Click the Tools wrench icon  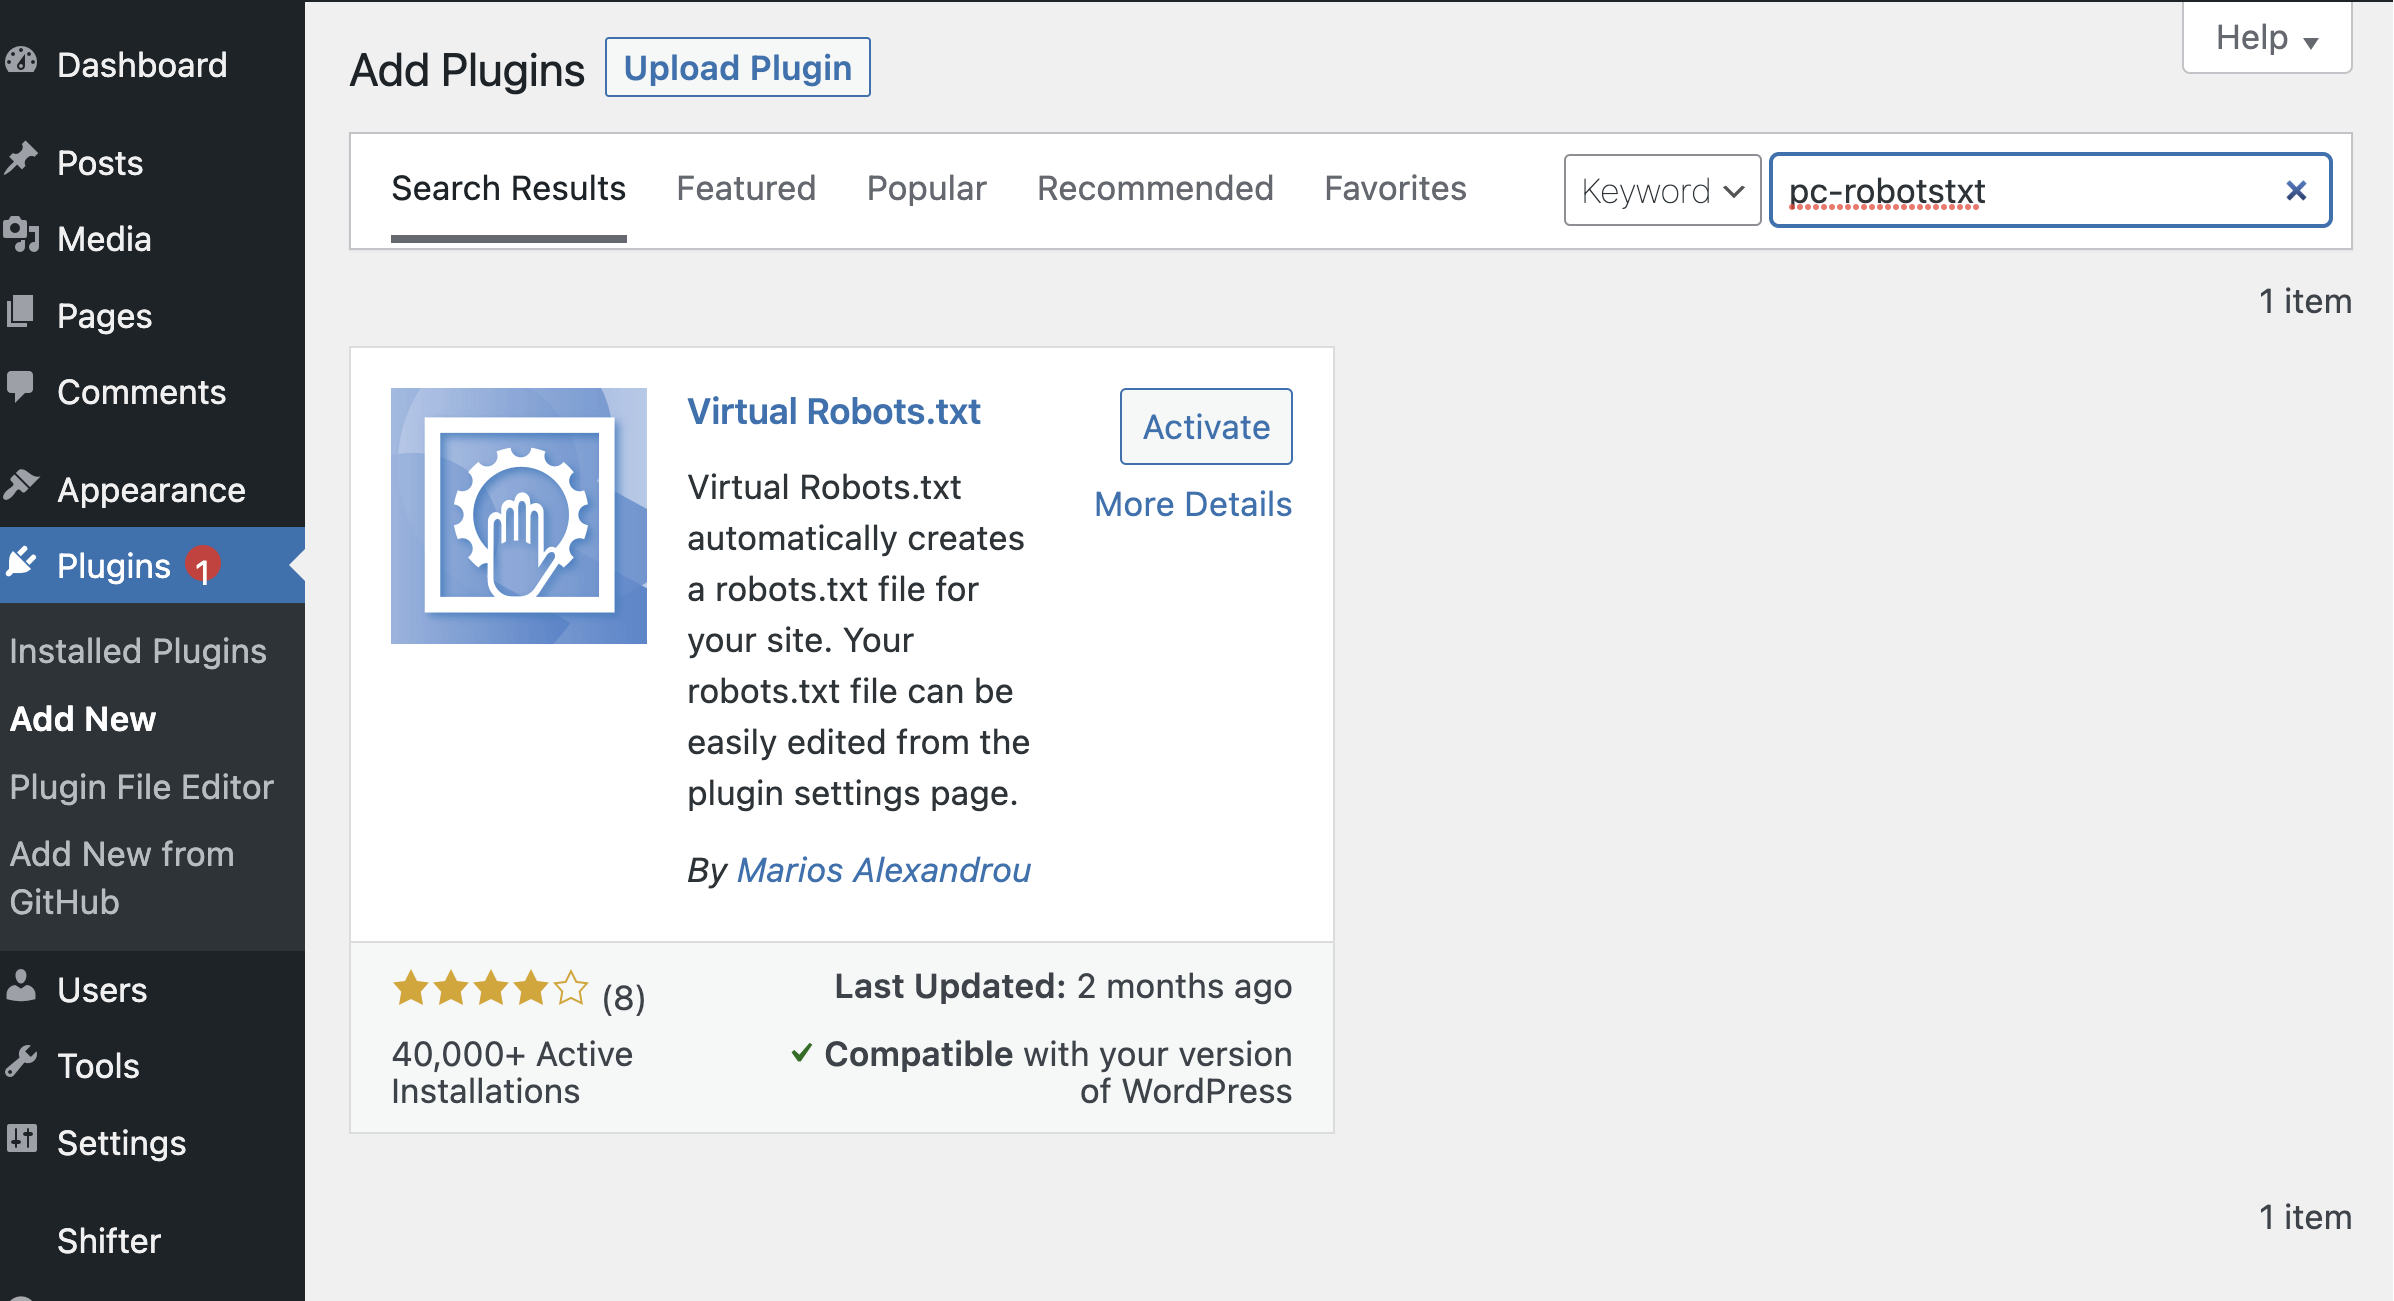click(x=20, y=1063)
